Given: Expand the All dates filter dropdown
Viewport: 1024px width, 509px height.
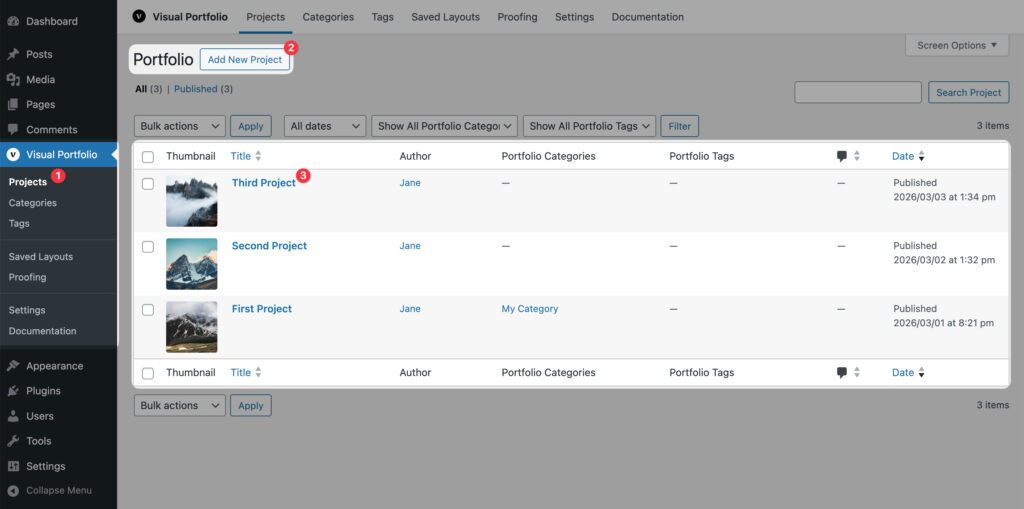Looking at the screenshot, I should [x=324, y=126].
